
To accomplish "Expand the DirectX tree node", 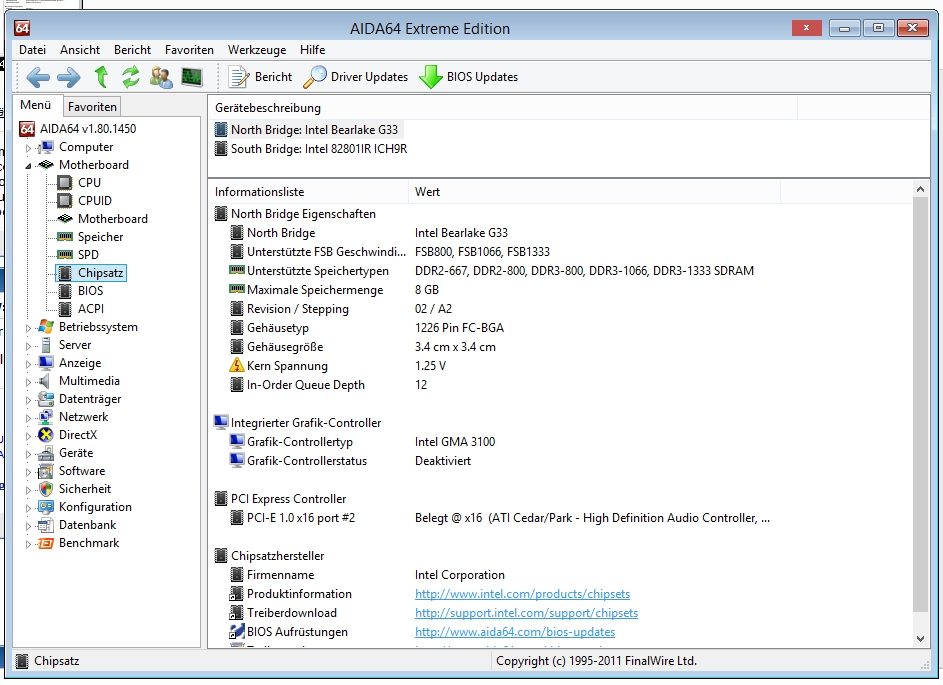I will (x=28, y=436).
